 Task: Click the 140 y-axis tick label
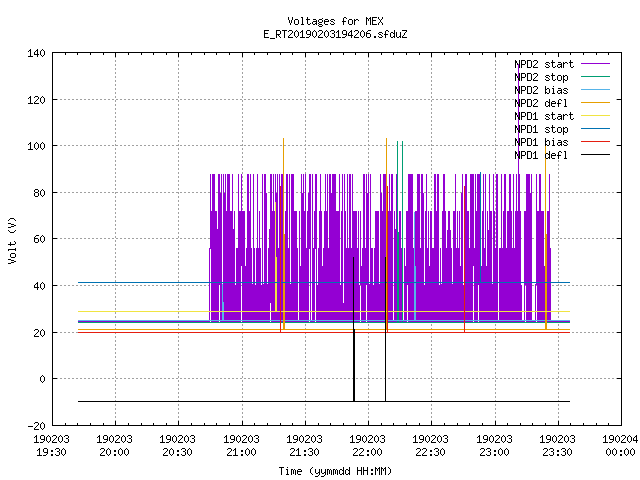click(x=36, y=53)
